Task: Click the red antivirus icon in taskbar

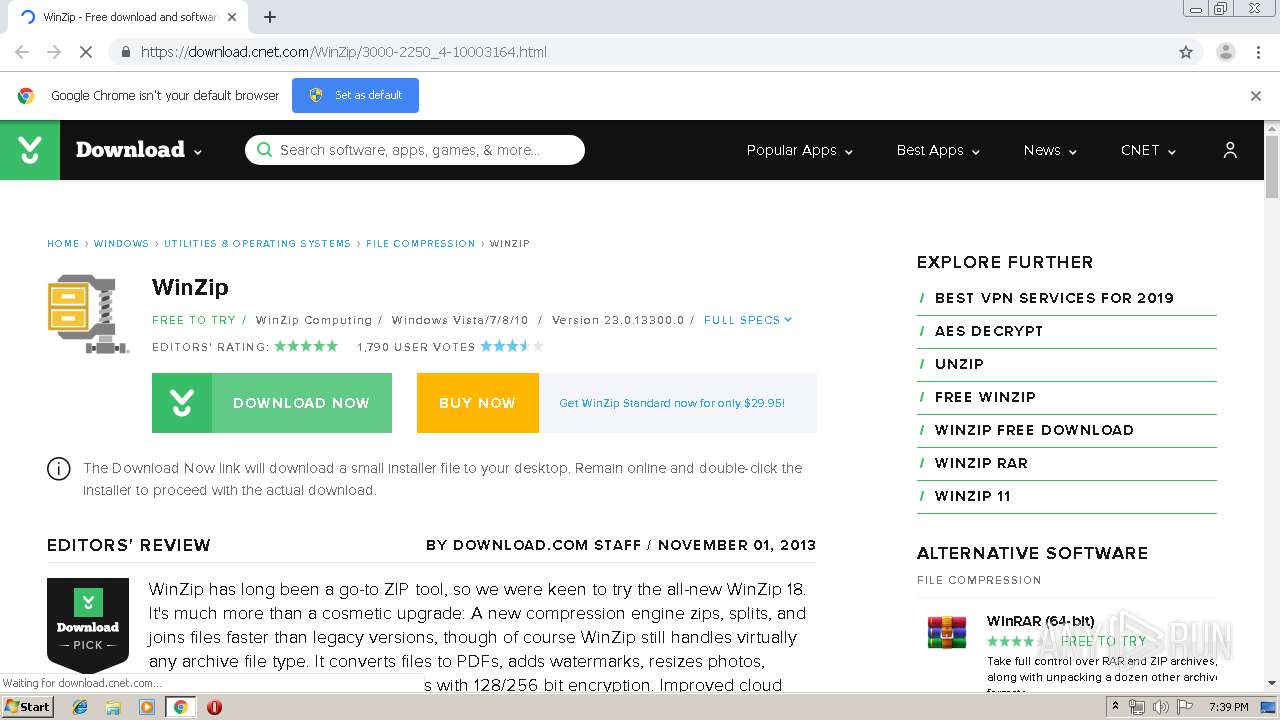Action: tap(214, 707)
